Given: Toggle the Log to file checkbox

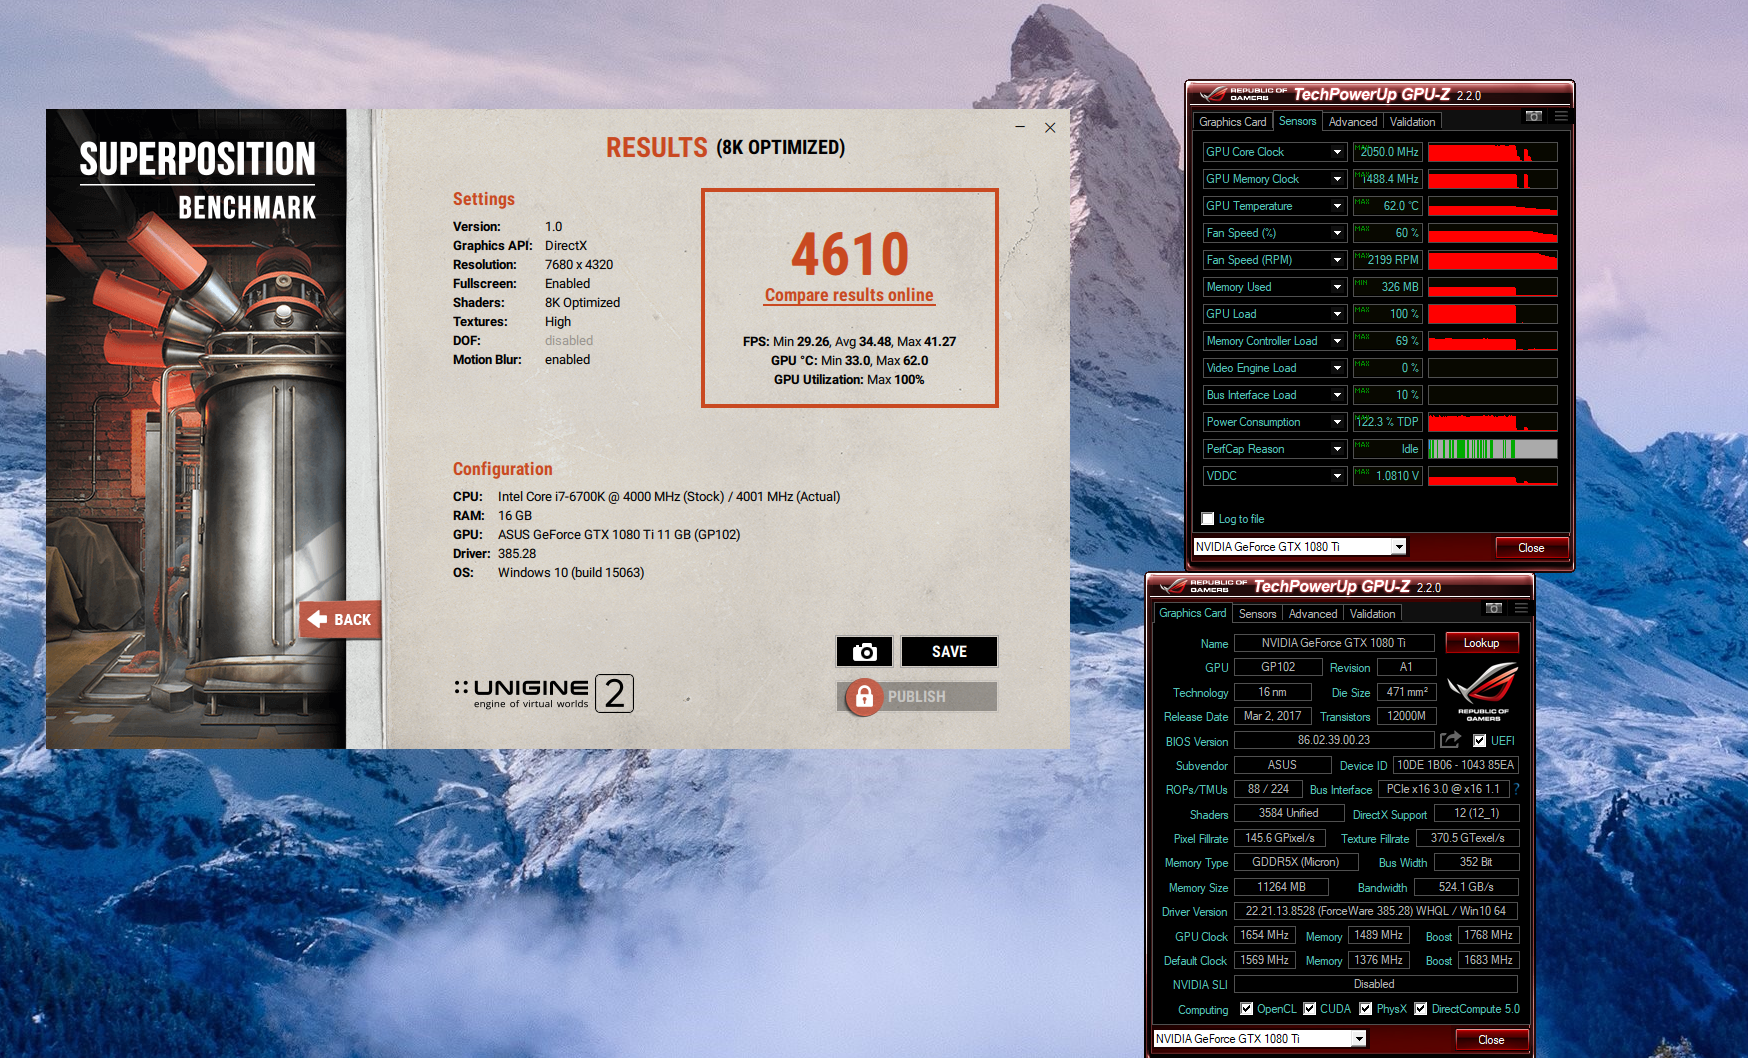Looking at the screenshot, I should (x=1208, y=519).
